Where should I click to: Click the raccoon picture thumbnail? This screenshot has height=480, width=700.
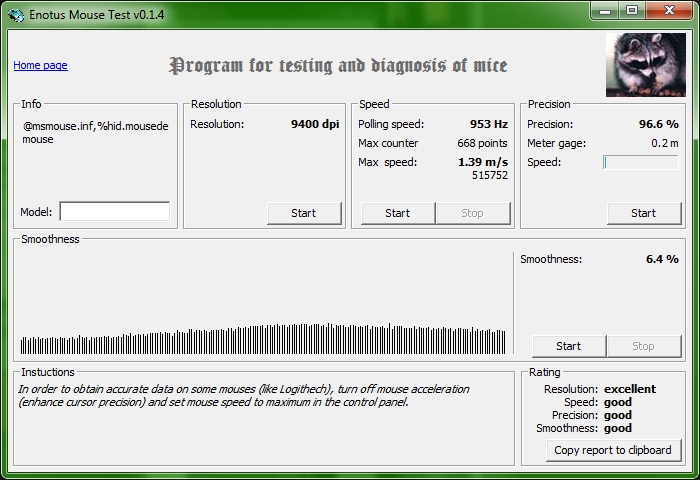(646, 65)
